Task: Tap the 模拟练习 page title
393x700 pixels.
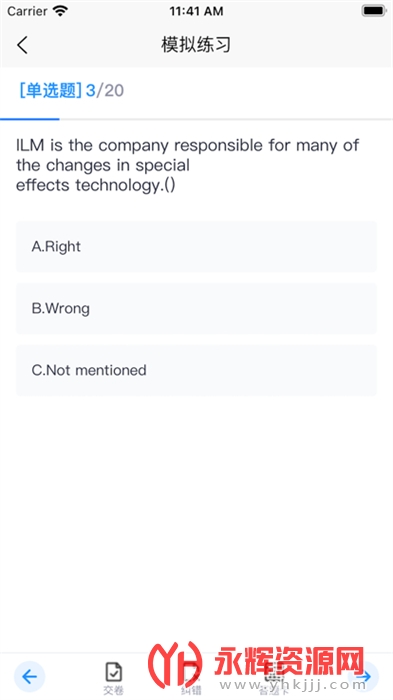Action: (196, 45)
